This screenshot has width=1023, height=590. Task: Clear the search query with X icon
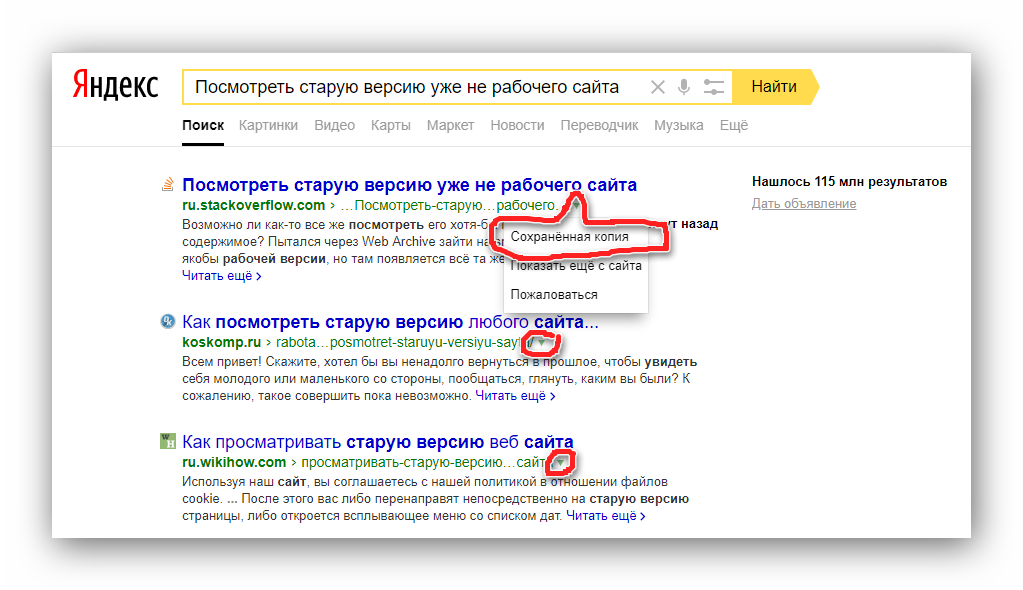tap(658, 87)
